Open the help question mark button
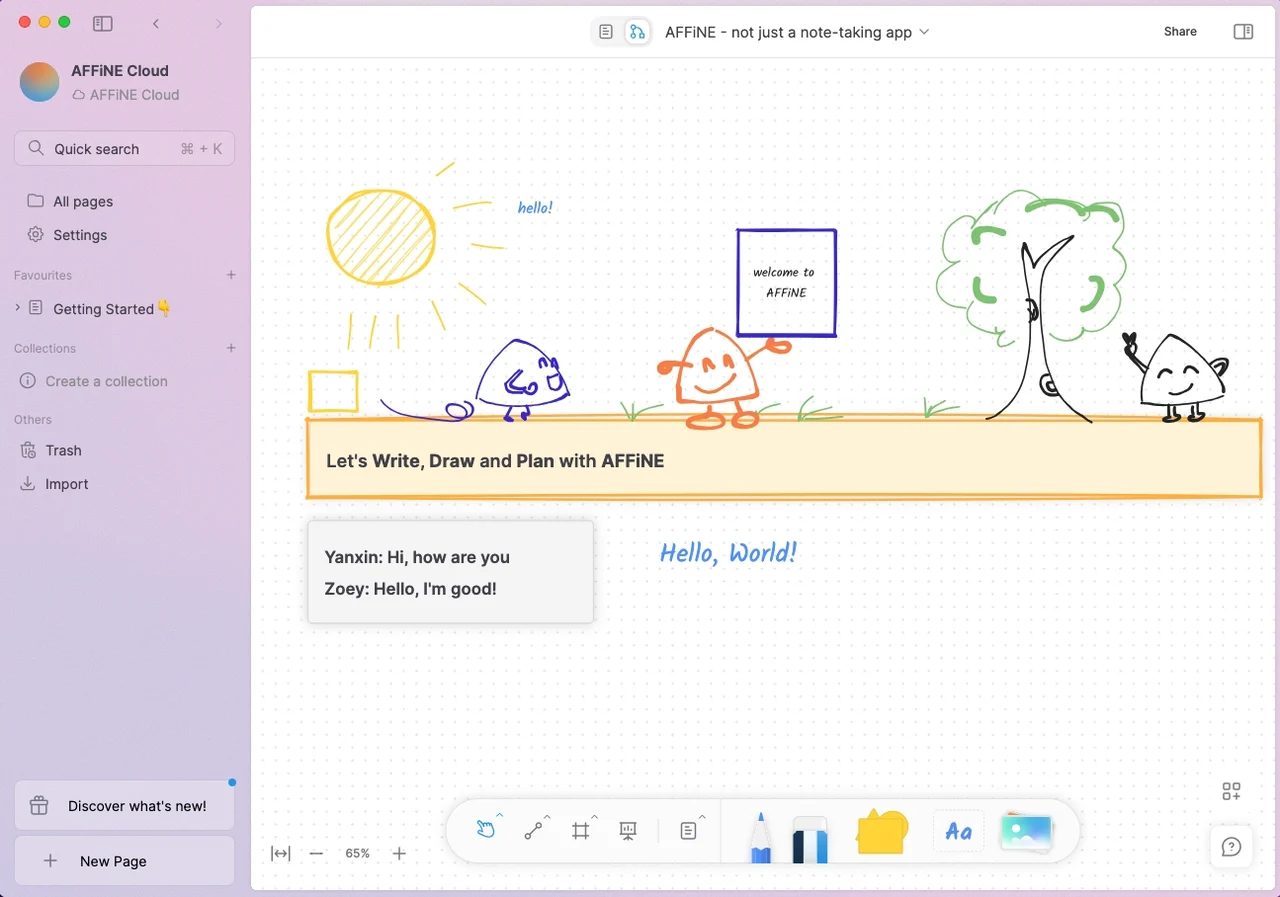Screen dimensions: 1280x897 coord(1232,847)
